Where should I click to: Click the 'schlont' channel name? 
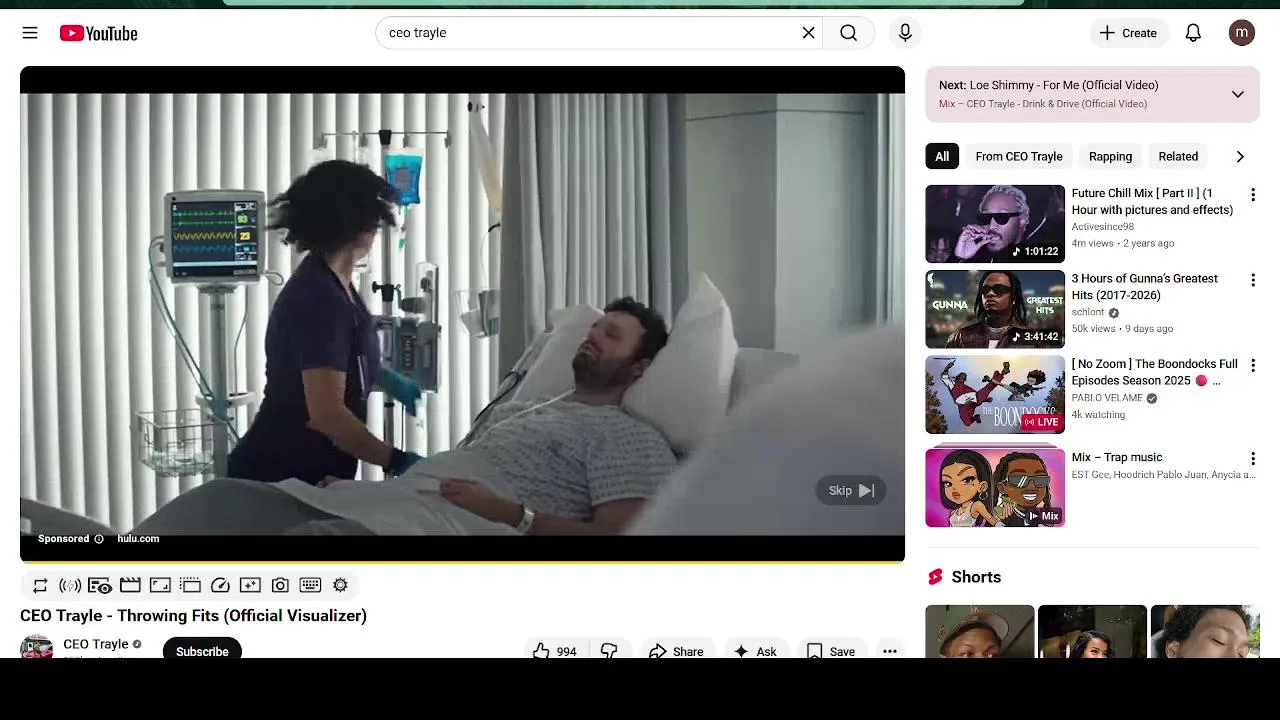pyautogui.click(x=1088, y=312)
